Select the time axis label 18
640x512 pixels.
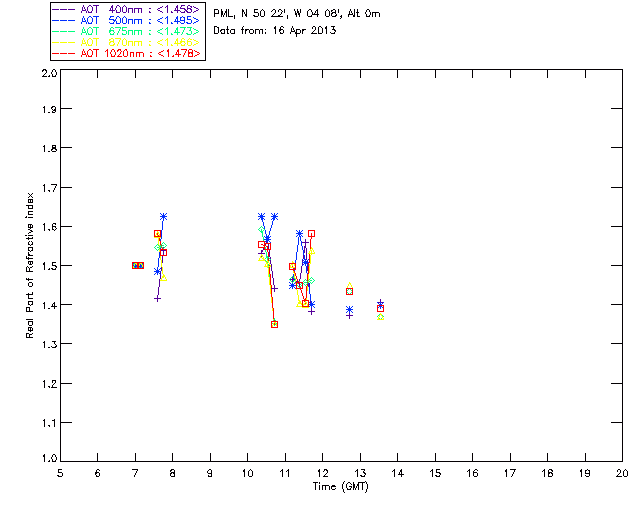pos(547,473)
